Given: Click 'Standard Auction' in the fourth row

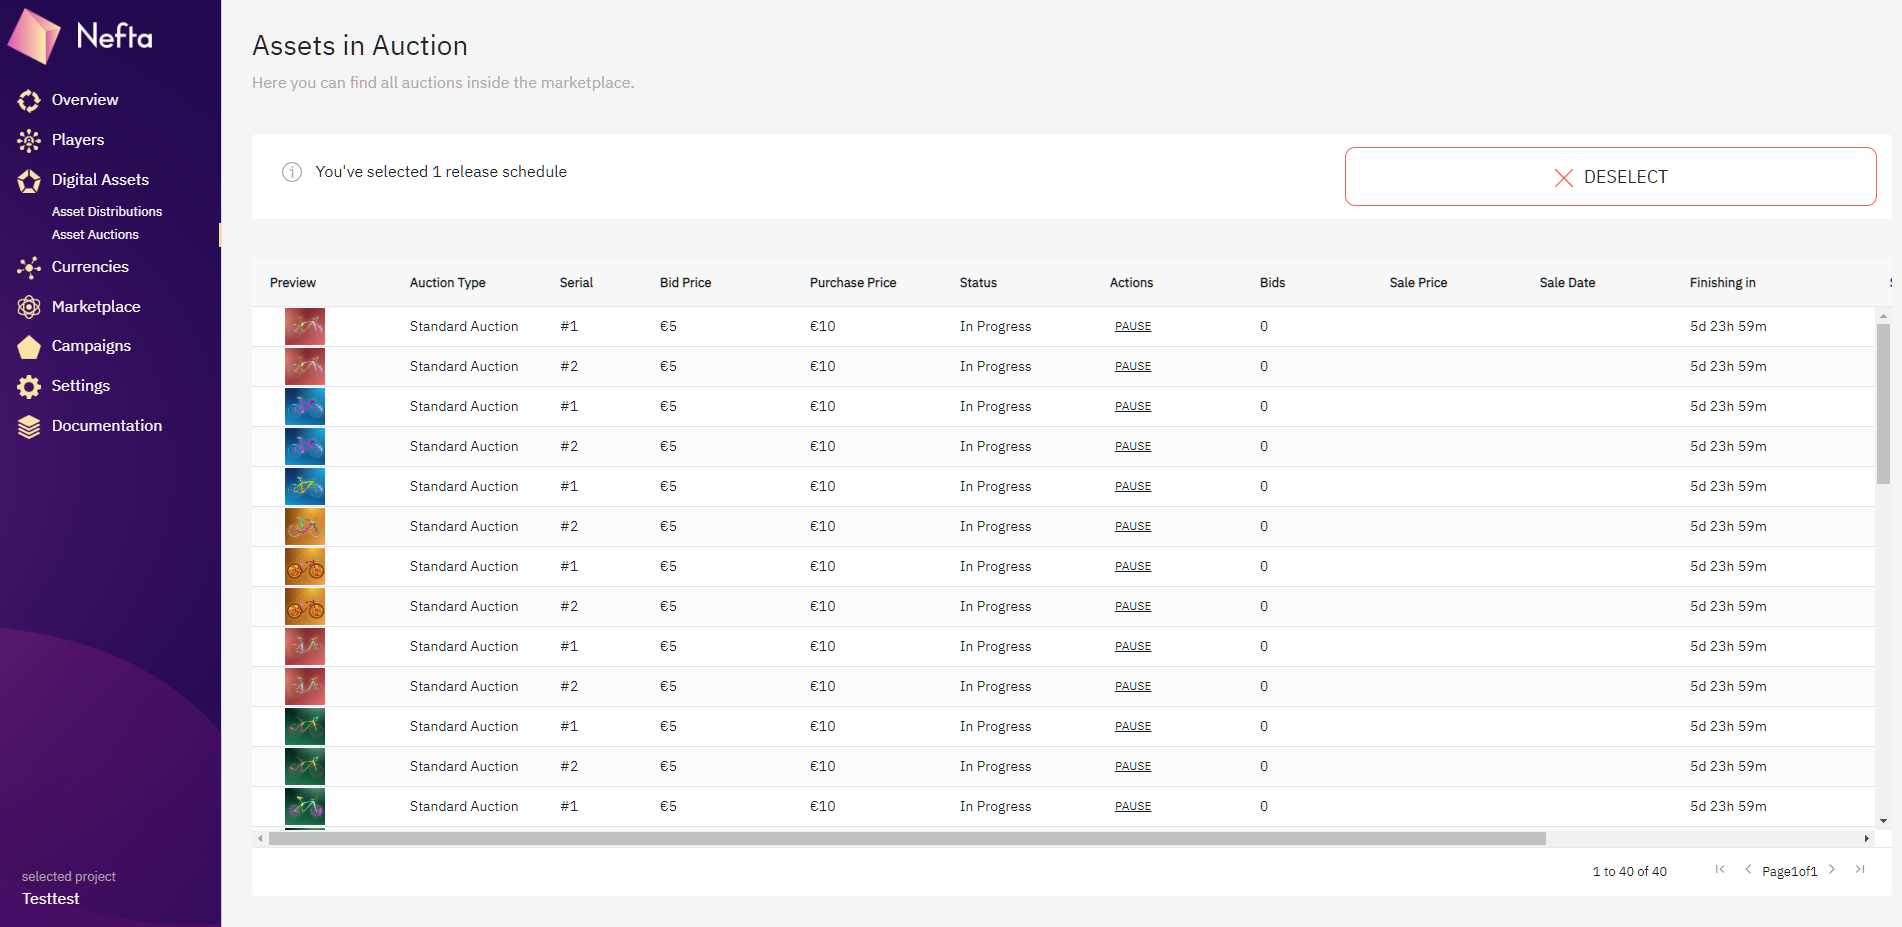Looking at the screenshot, I should (464, 447).
